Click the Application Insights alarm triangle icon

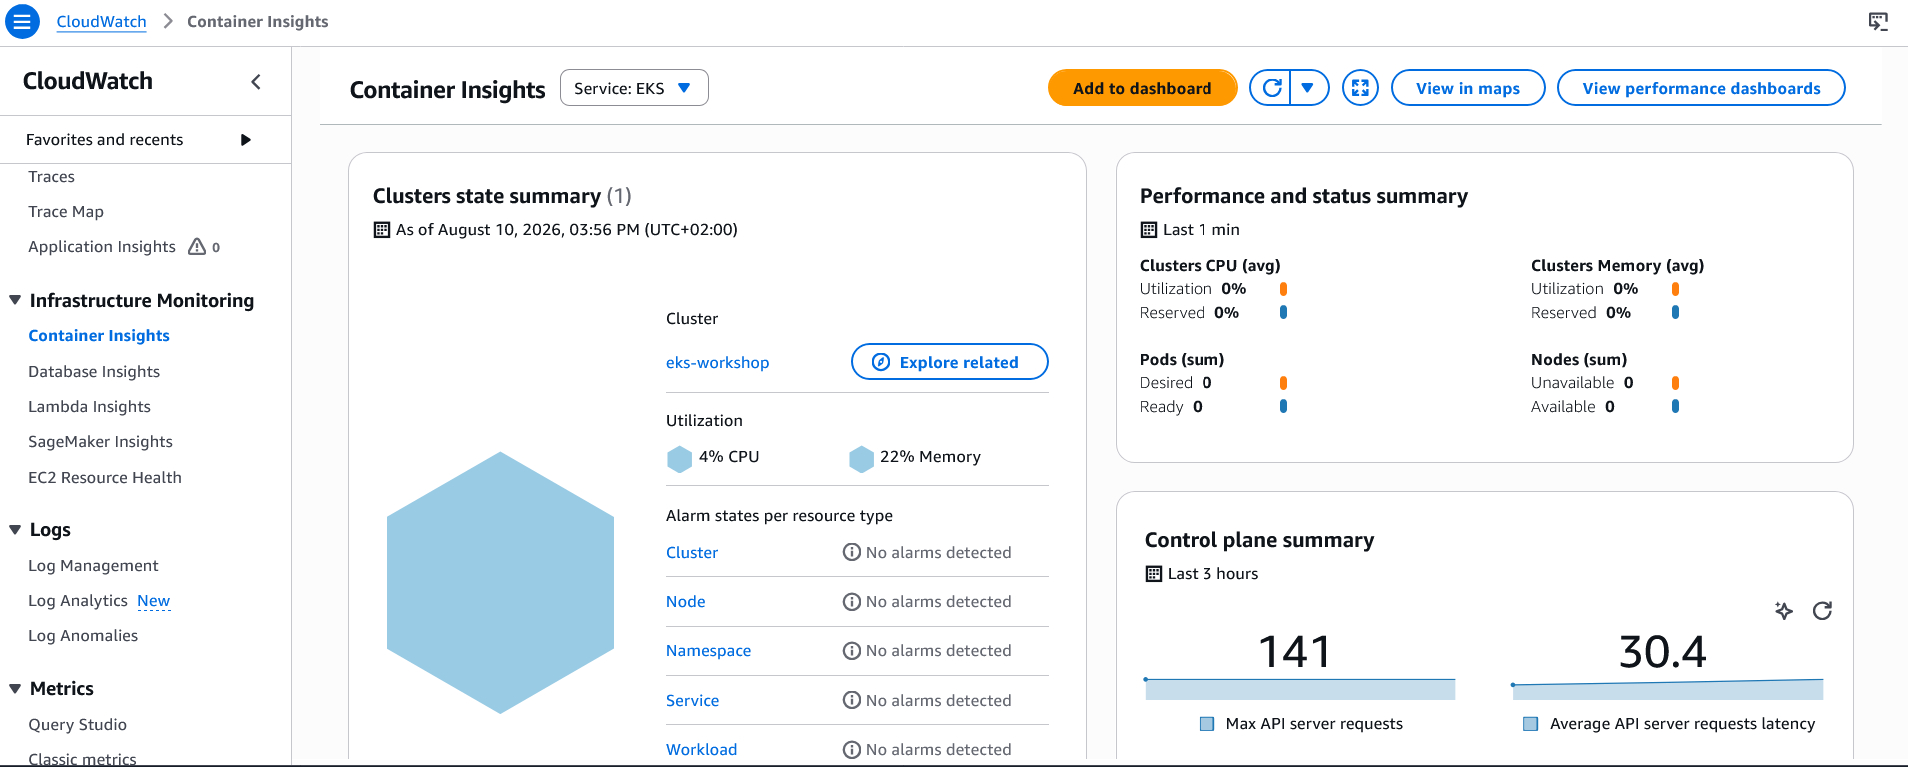coord(197,246)
